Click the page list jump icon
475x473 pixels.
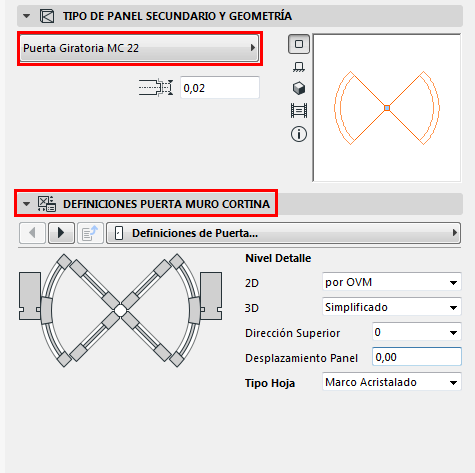pos(90,233)
